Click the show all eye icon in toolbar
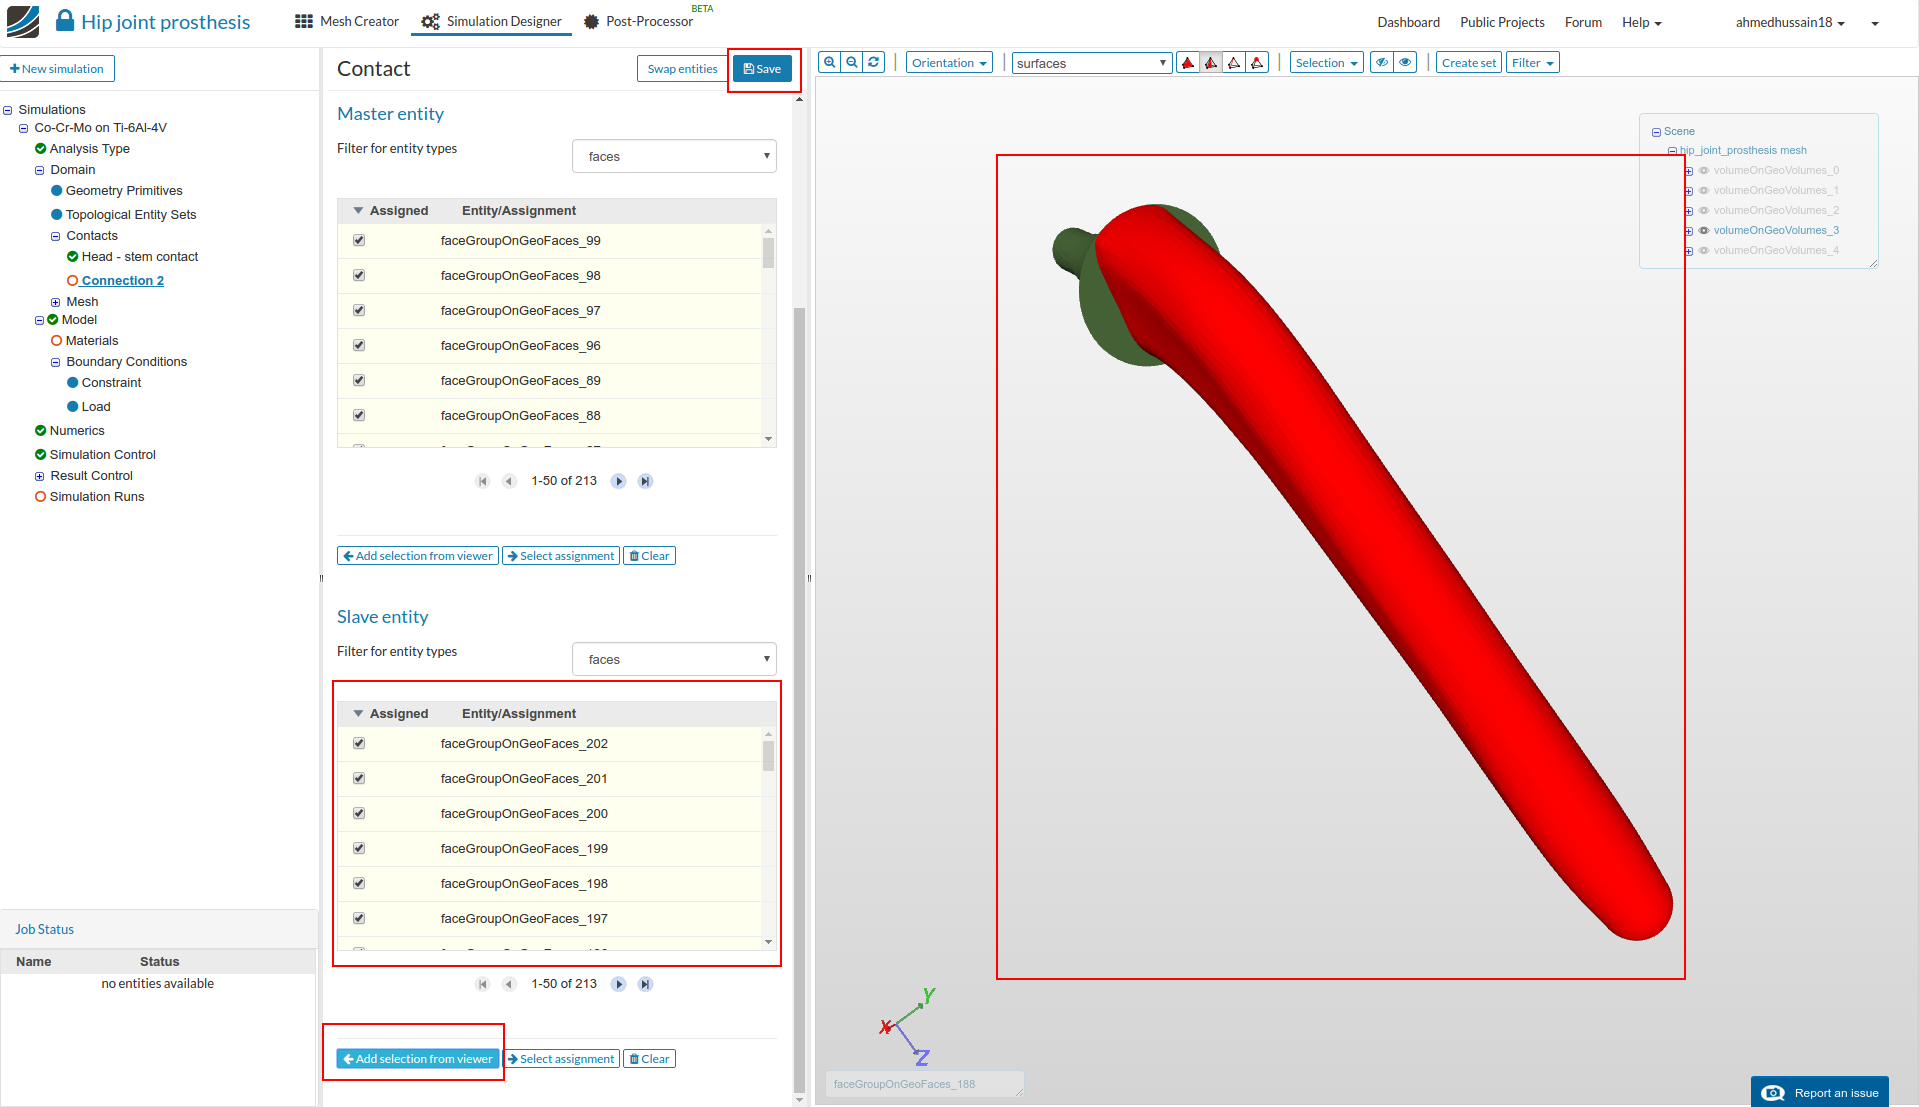The width and height of the screenshot is (1919, 1107). (x=1406, y=63)
